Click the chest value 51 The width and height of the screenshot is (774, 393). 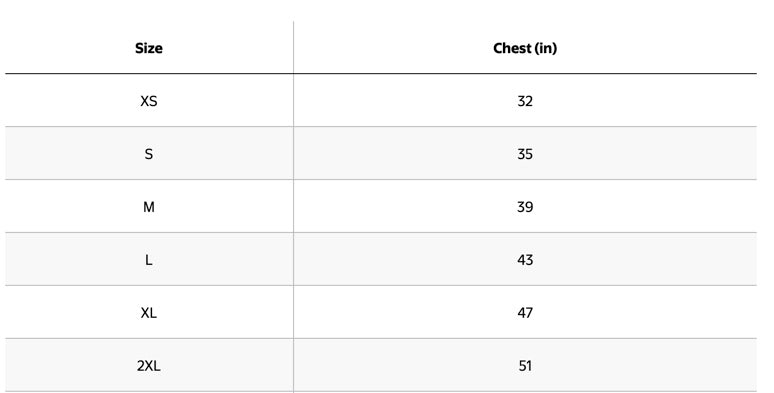[525, 366]
